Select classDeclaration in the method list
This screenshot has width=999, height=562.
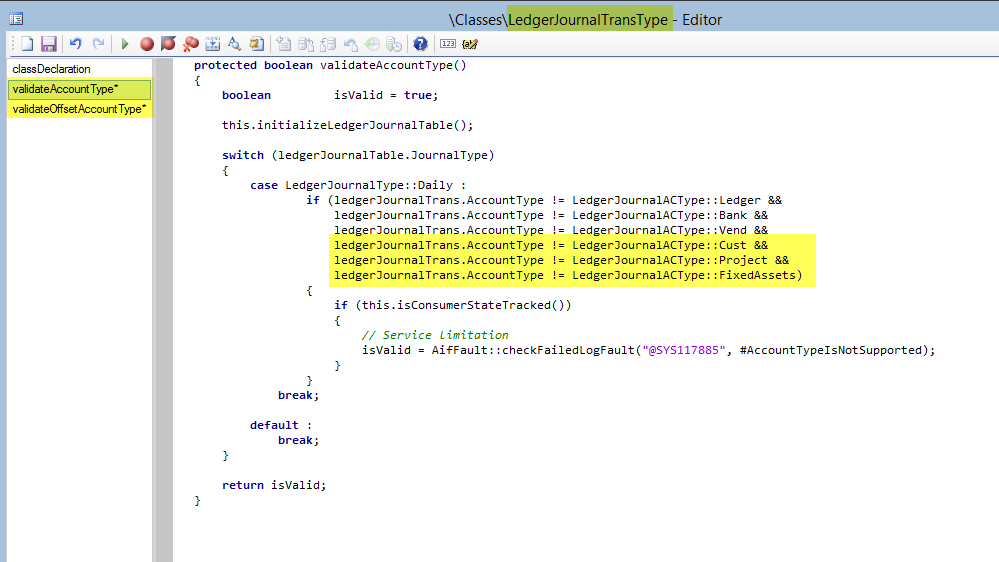click(x=52, y=69)
